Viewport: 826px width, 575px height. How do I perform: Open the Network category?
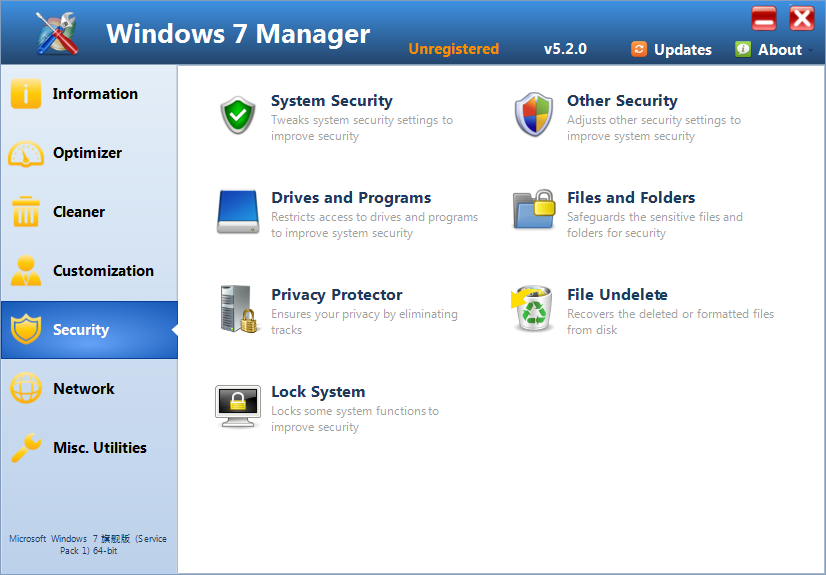click(89, 389)
